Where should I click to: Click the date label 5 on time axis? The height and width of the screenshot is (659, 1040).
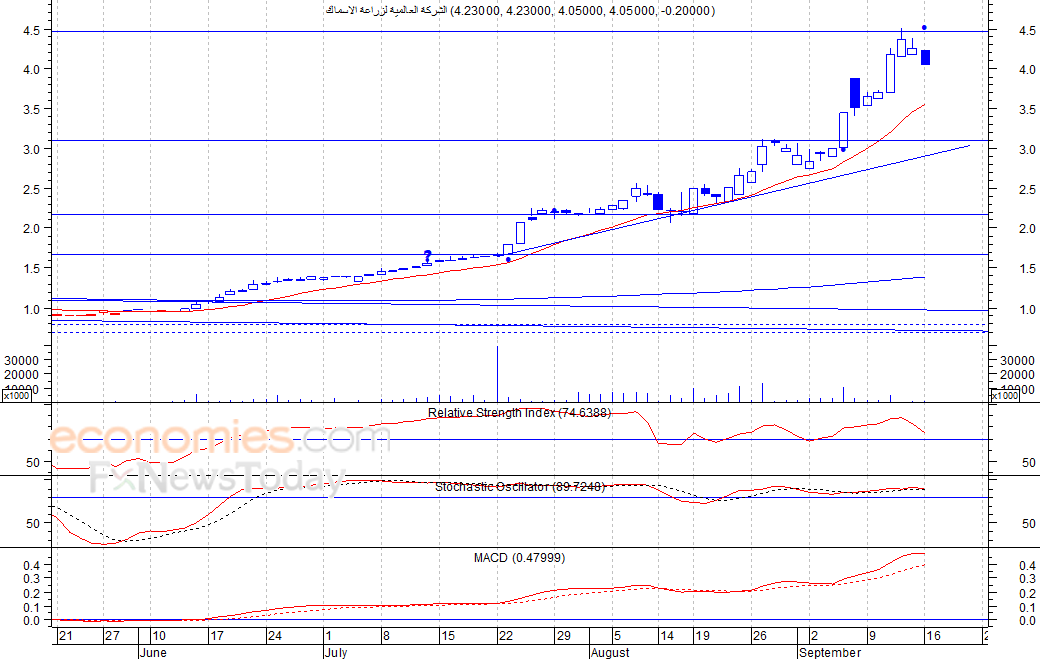617,636
